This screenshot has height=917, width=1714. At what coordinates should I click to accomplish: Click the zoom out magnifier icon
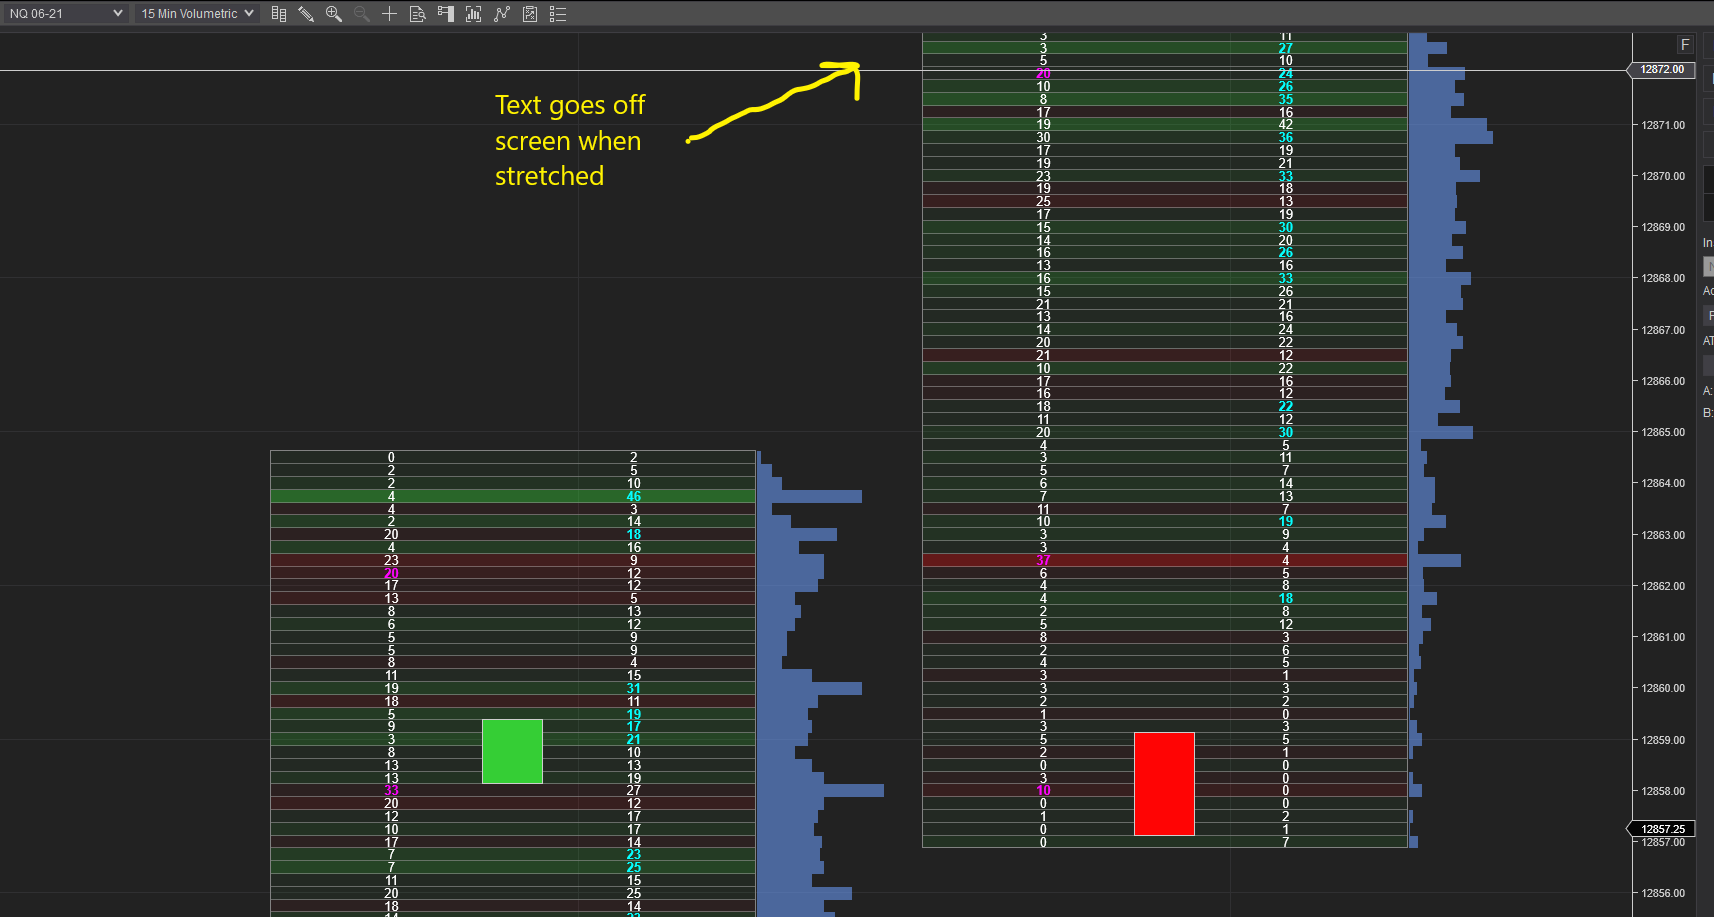[362, 14]
